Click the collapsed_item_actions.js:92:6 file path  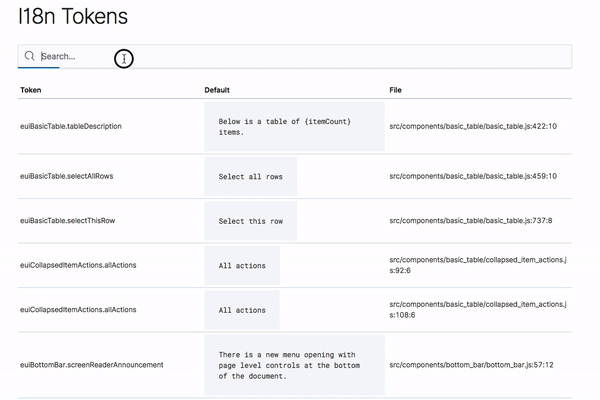pyautogui.click(x=479, y=265)
